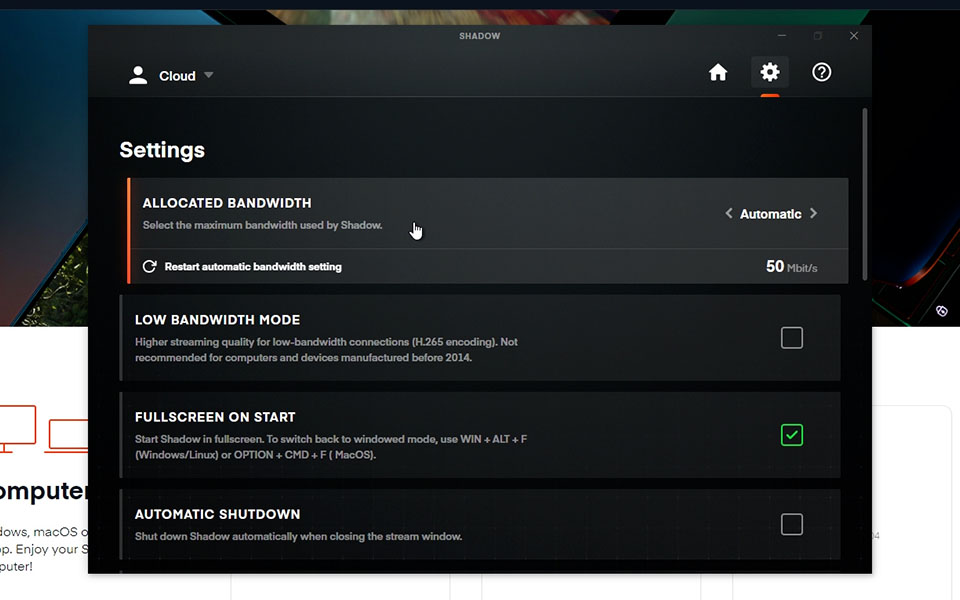This screenshot has width=960, height=600.
Task: Enable the Low Bandwidth Mode checkbox
Action: pyautogui.click(x=792, y=337)
